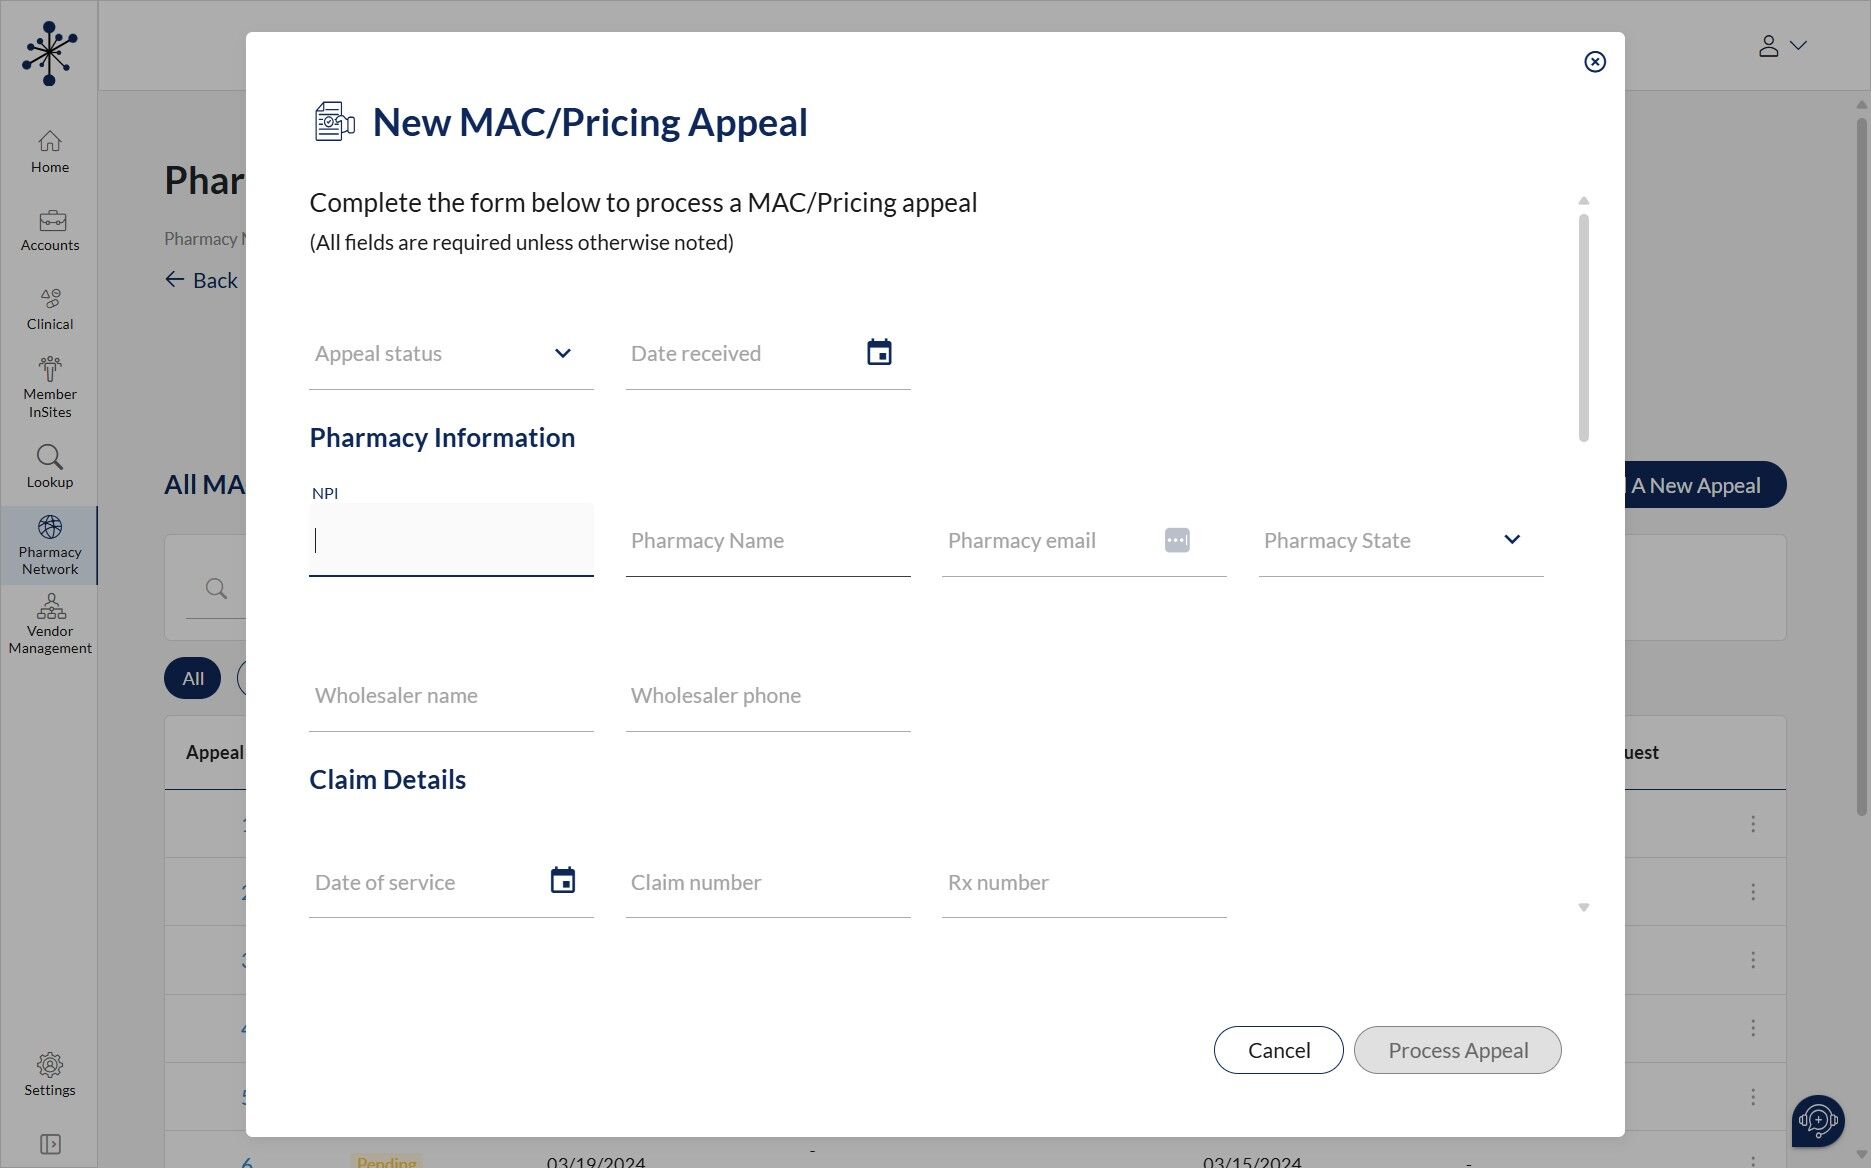1871x1168 pixels.
Task: Open the Clinical section in the sidebar
Action: point(50,309)
